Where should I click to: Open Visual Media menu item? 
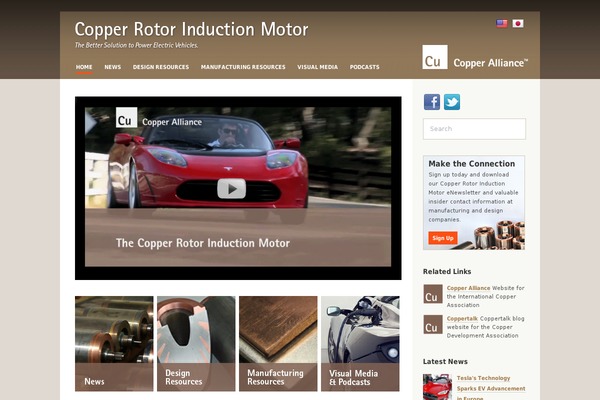(x=318, y=67)
